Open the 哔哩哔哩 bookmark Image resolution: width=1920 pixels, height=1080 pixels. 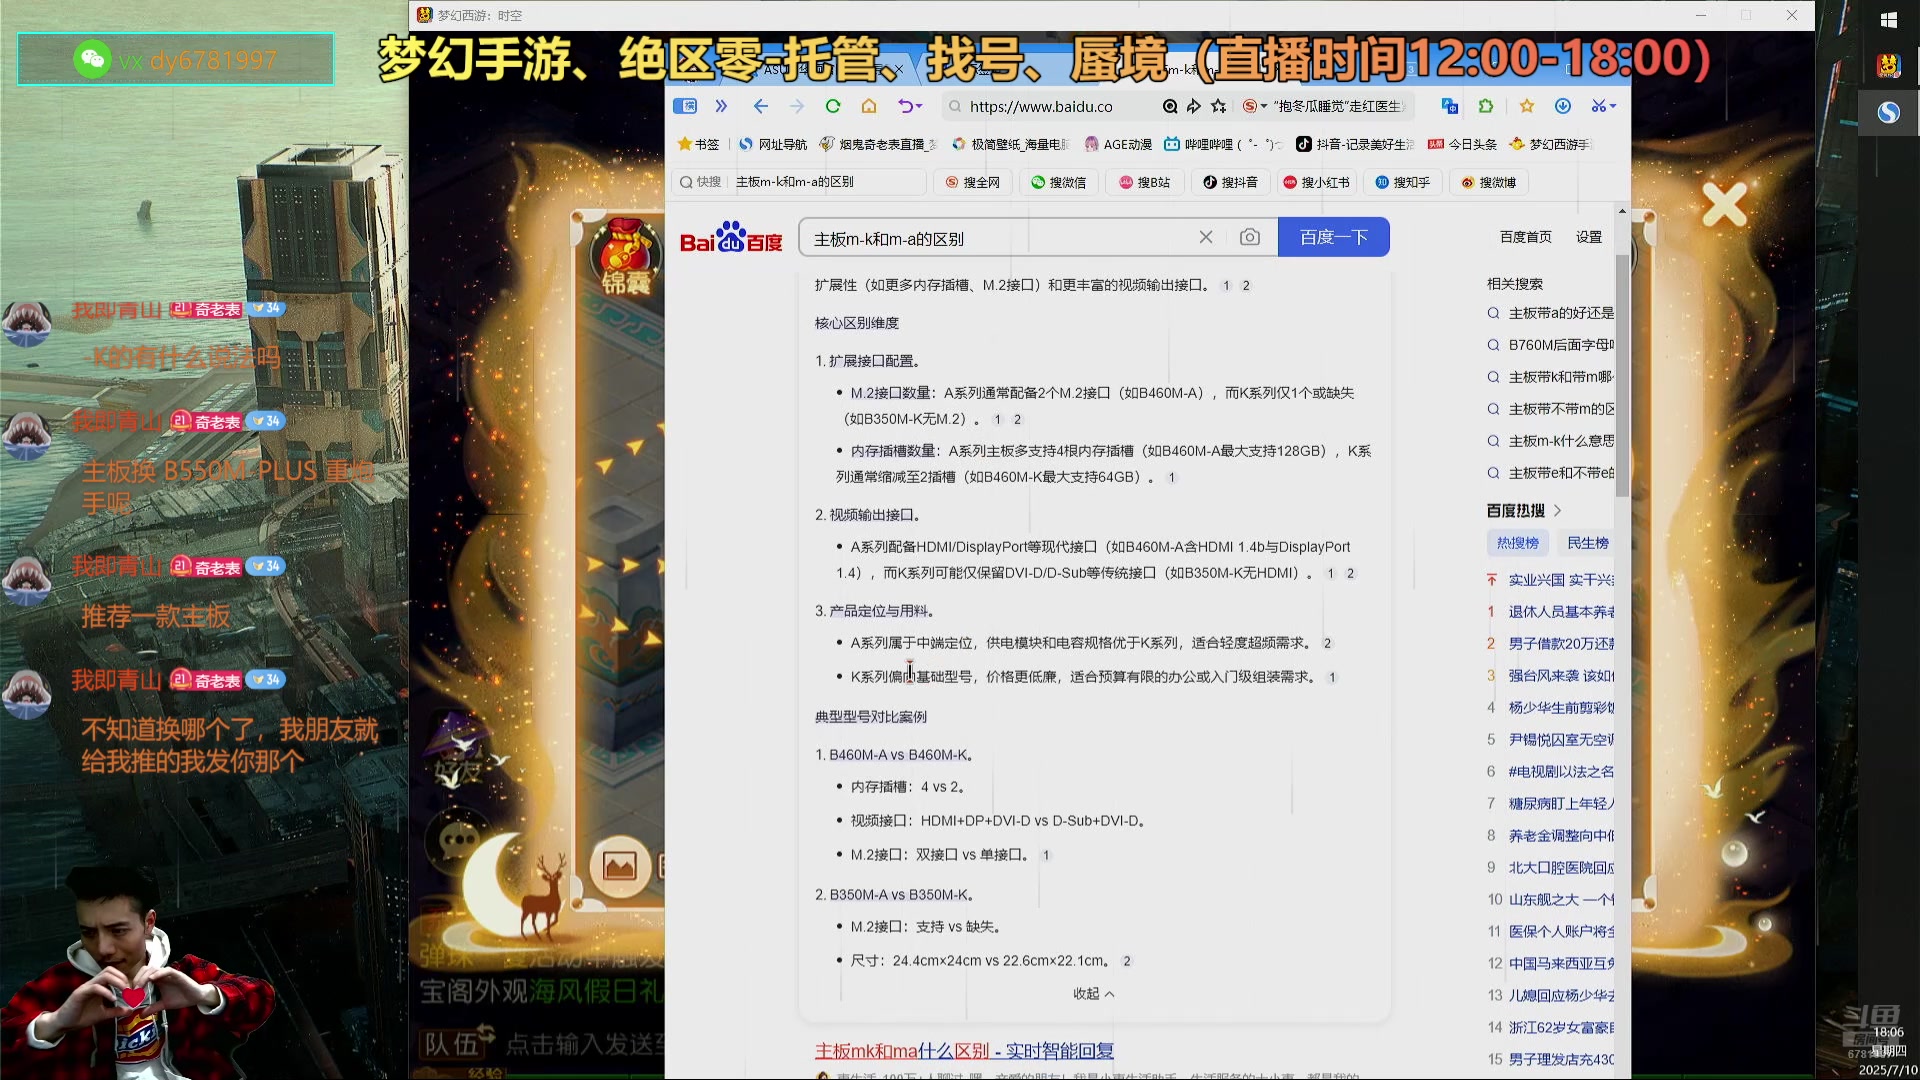click(1223, 144)
